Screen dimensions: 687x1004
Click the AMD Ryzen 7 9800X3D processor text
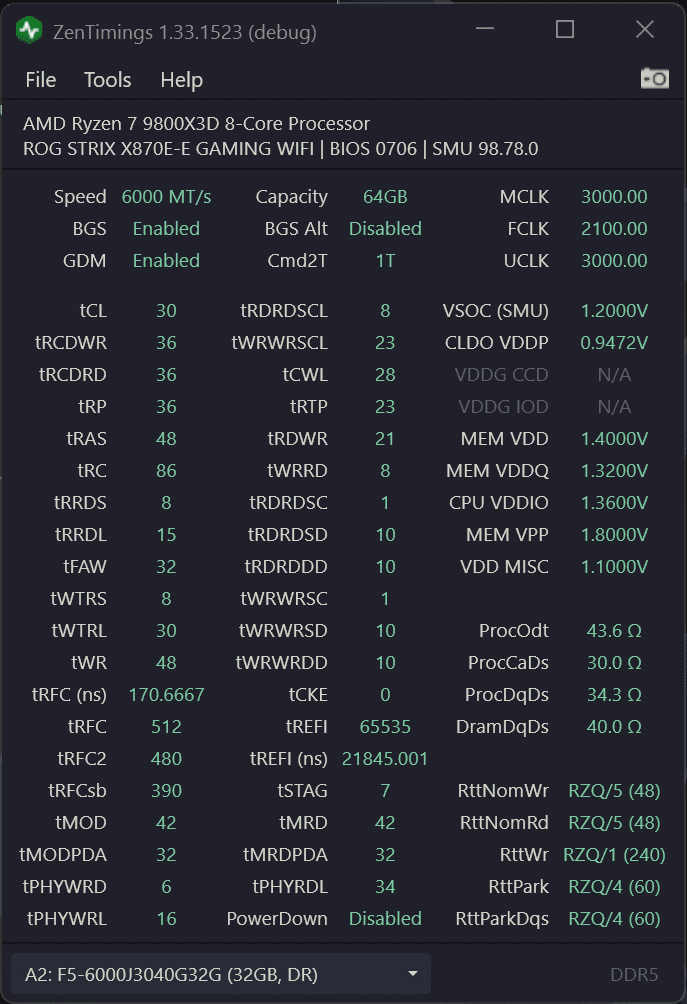tap(196, 124)
